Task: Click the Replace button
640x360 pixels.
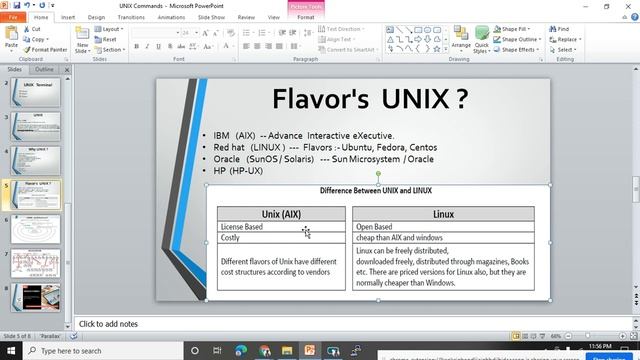Action: [x=565, y=40]
